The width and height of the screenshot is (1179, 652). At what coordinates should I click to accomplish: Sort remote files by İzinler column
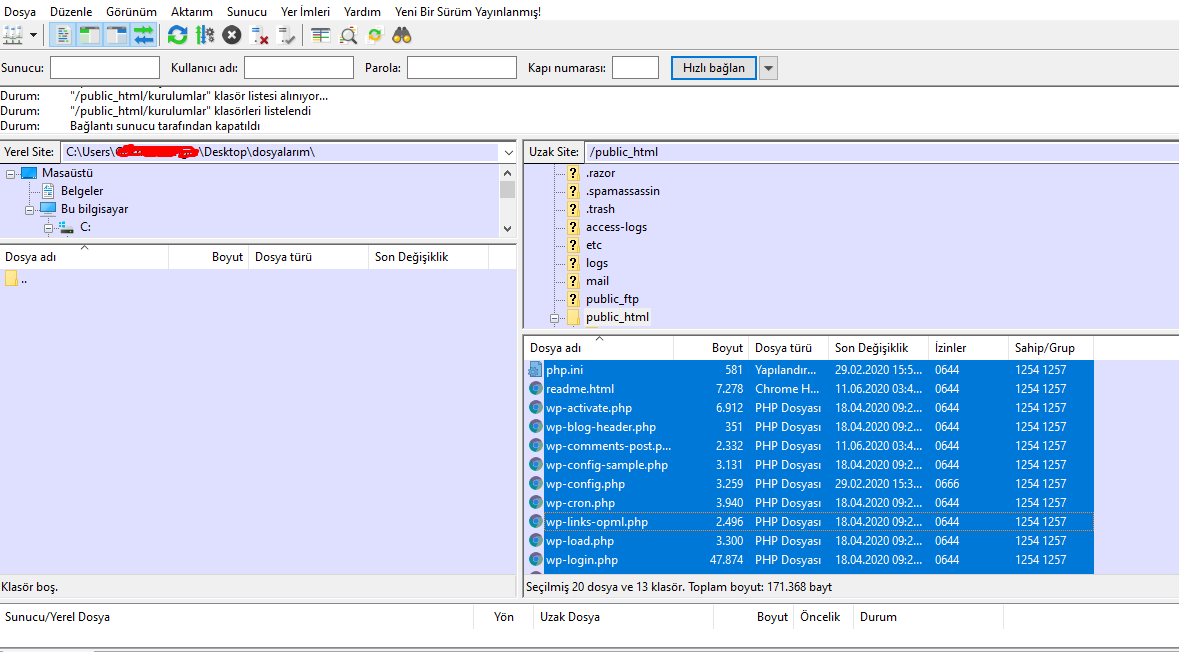(x=968, y=347)
